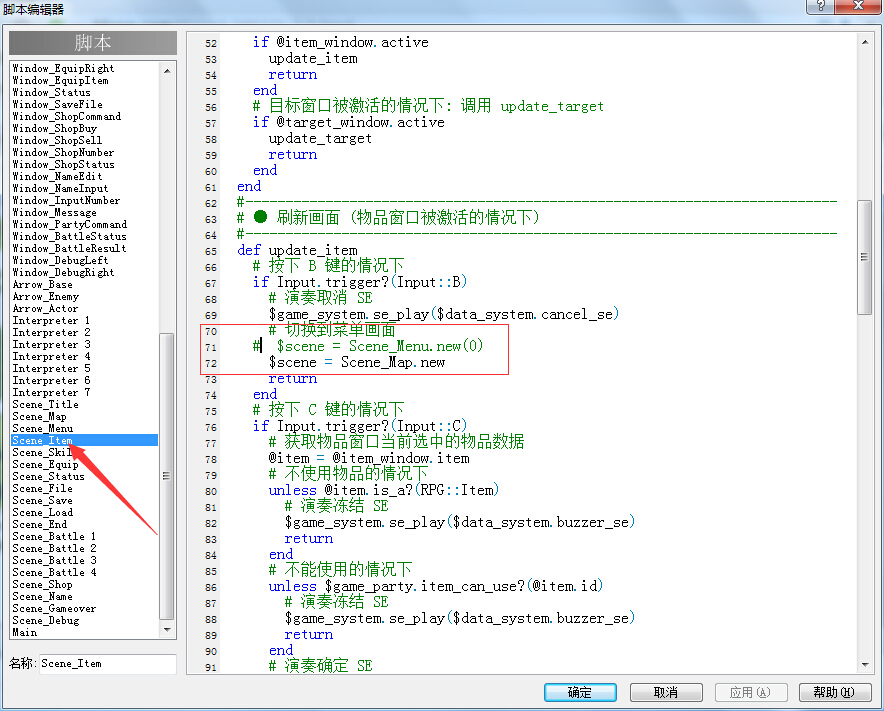Click 'if Input.trigger?(Input::C)' code line
This screenshot has width=884, height=711.
(x=360, y=426)
